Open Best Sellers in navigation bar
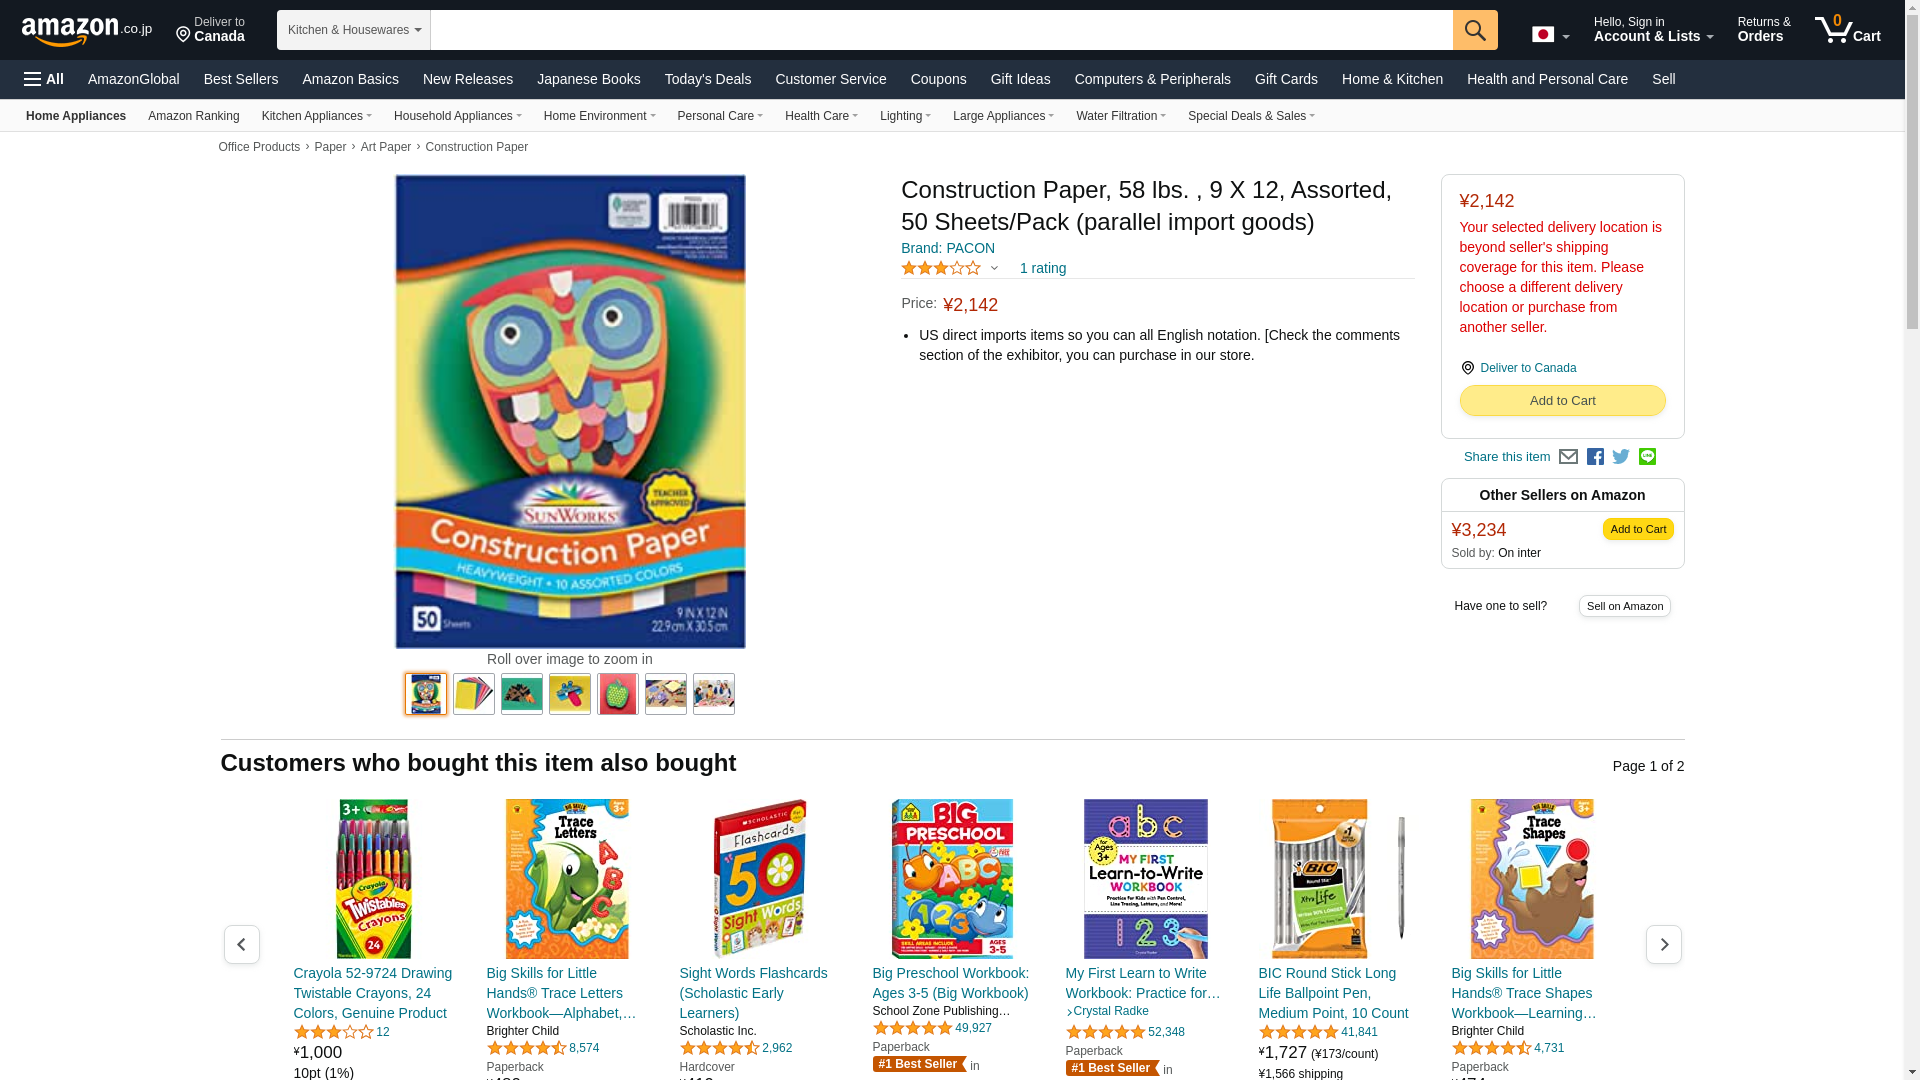Image resolution: width=1920 pixels, height=1080 pixels. (x=241, y=79)
